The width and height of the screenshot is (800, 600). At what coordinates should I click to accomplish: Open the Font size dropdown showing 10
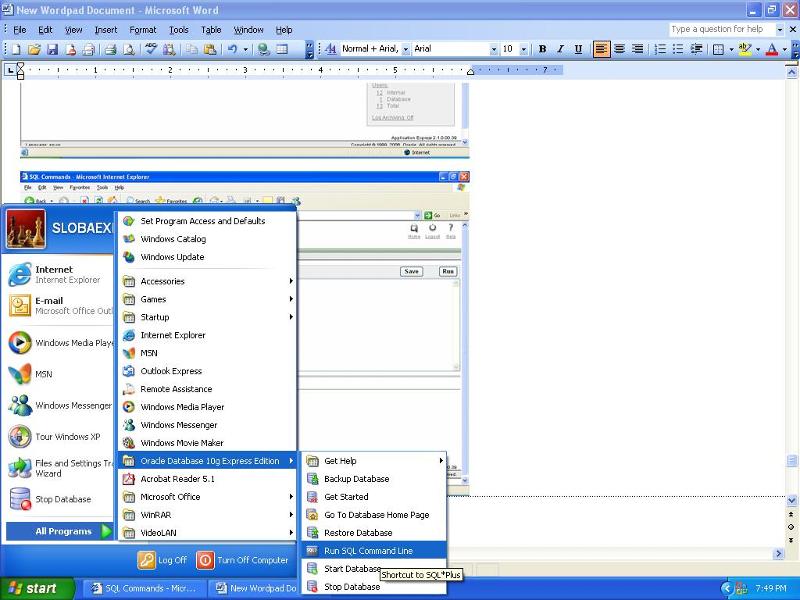click(524, 49)
